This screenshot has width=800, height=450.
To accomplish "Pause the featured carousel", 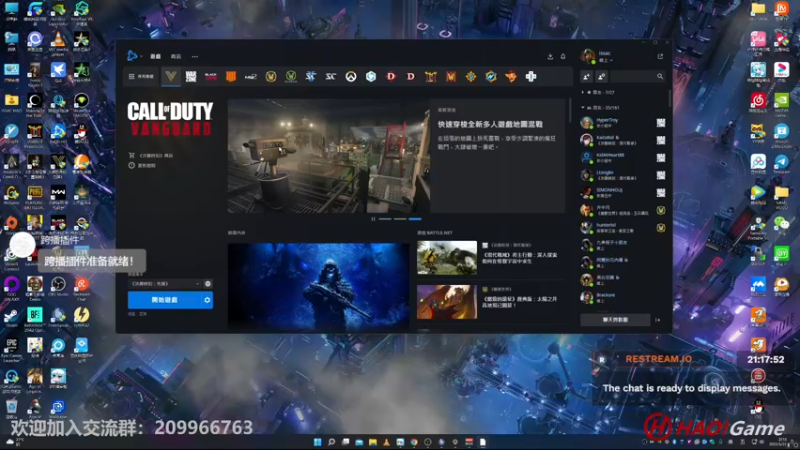I will click(373, 219).
